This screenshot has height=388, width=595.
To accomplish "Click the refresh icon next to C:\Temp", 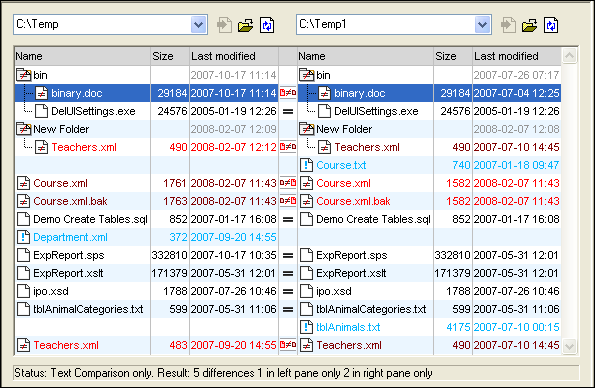I will tap(267, 25).
